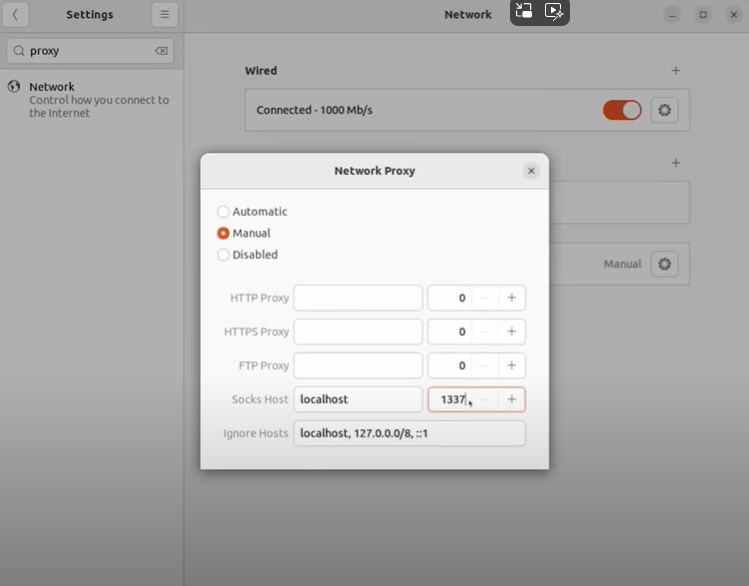Close the Settings window
This screenshot has height=586, width=749.
[734, 15]
